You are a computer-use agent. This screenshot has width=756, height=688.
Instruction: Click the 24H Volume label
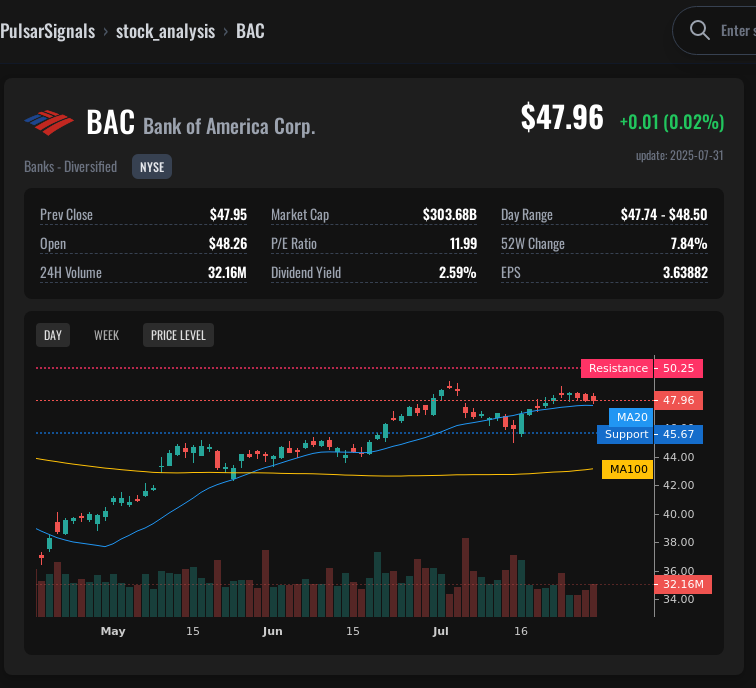tap(71, 273)
